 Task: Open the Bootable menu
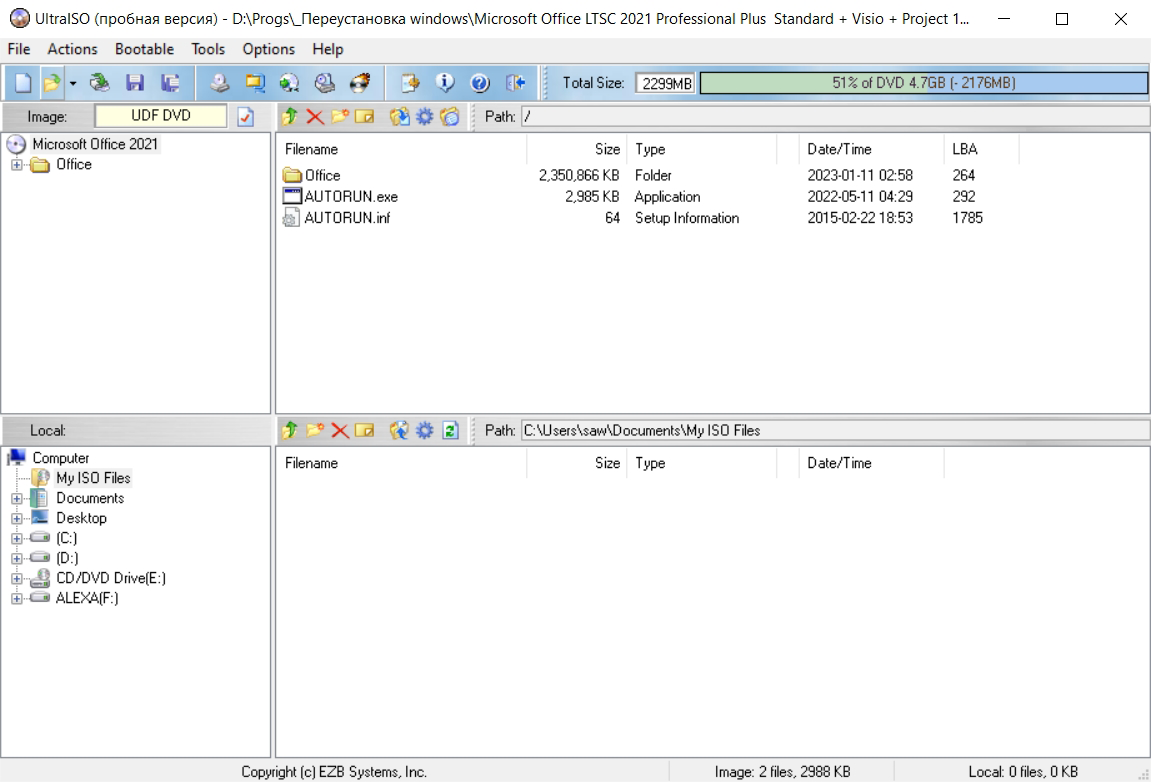145,49
